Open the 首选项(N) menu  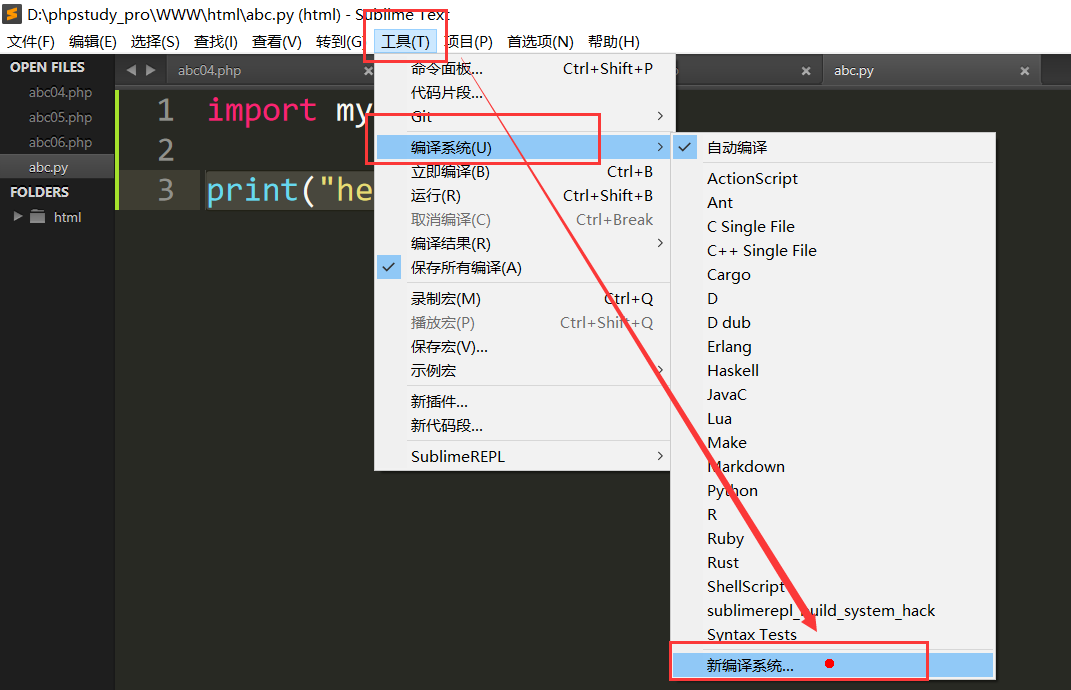pyautogui.click(x=538, y=41)
